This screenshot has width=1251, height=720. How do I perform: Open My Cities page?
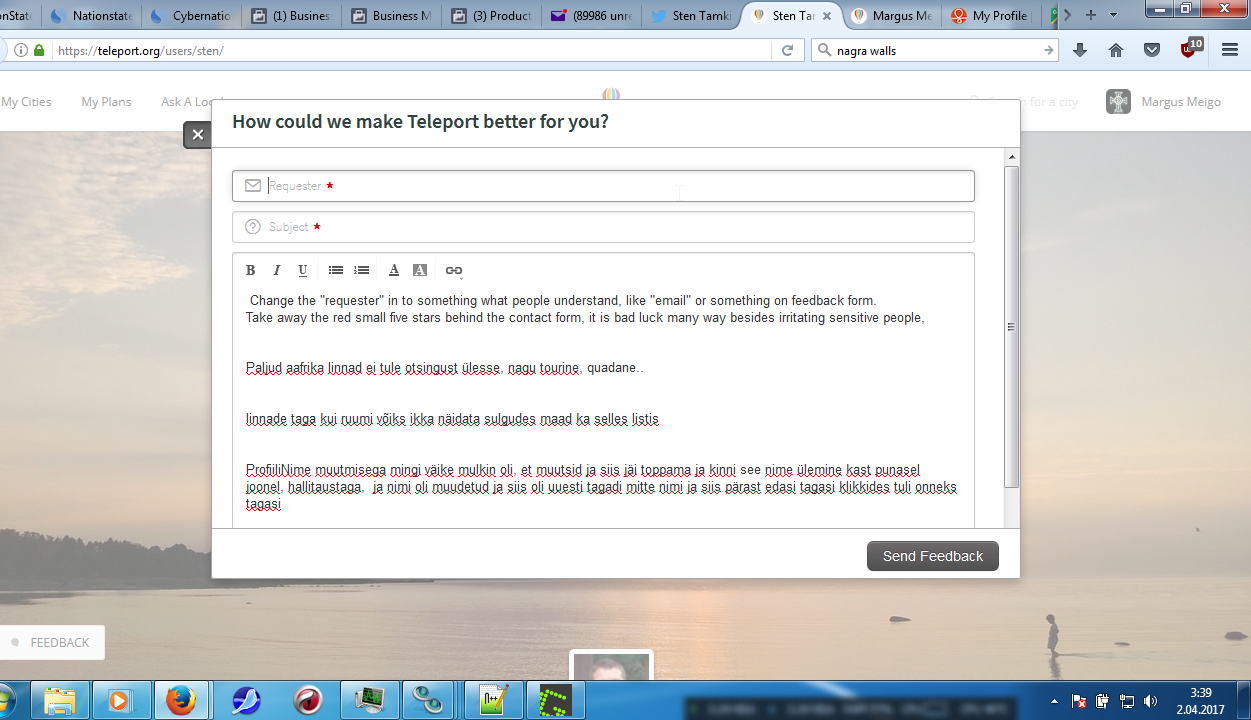pyautogui.click(x=26, y=102)
